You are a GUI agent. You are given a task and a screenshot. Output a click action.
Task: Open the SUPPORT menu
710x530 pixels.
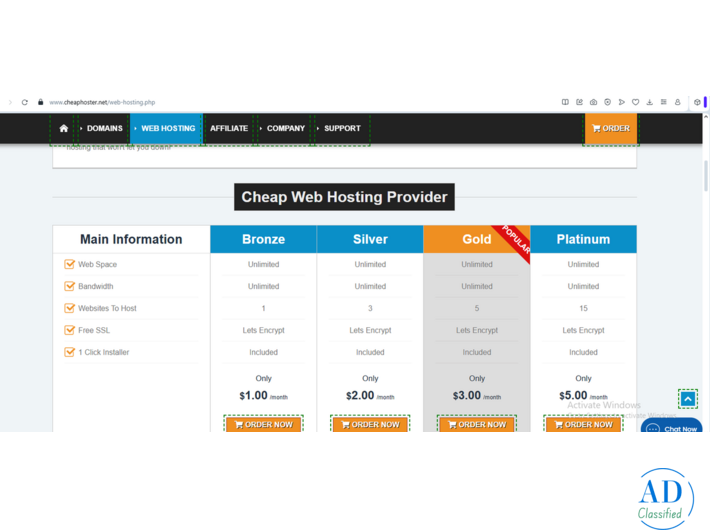point(342,129)
